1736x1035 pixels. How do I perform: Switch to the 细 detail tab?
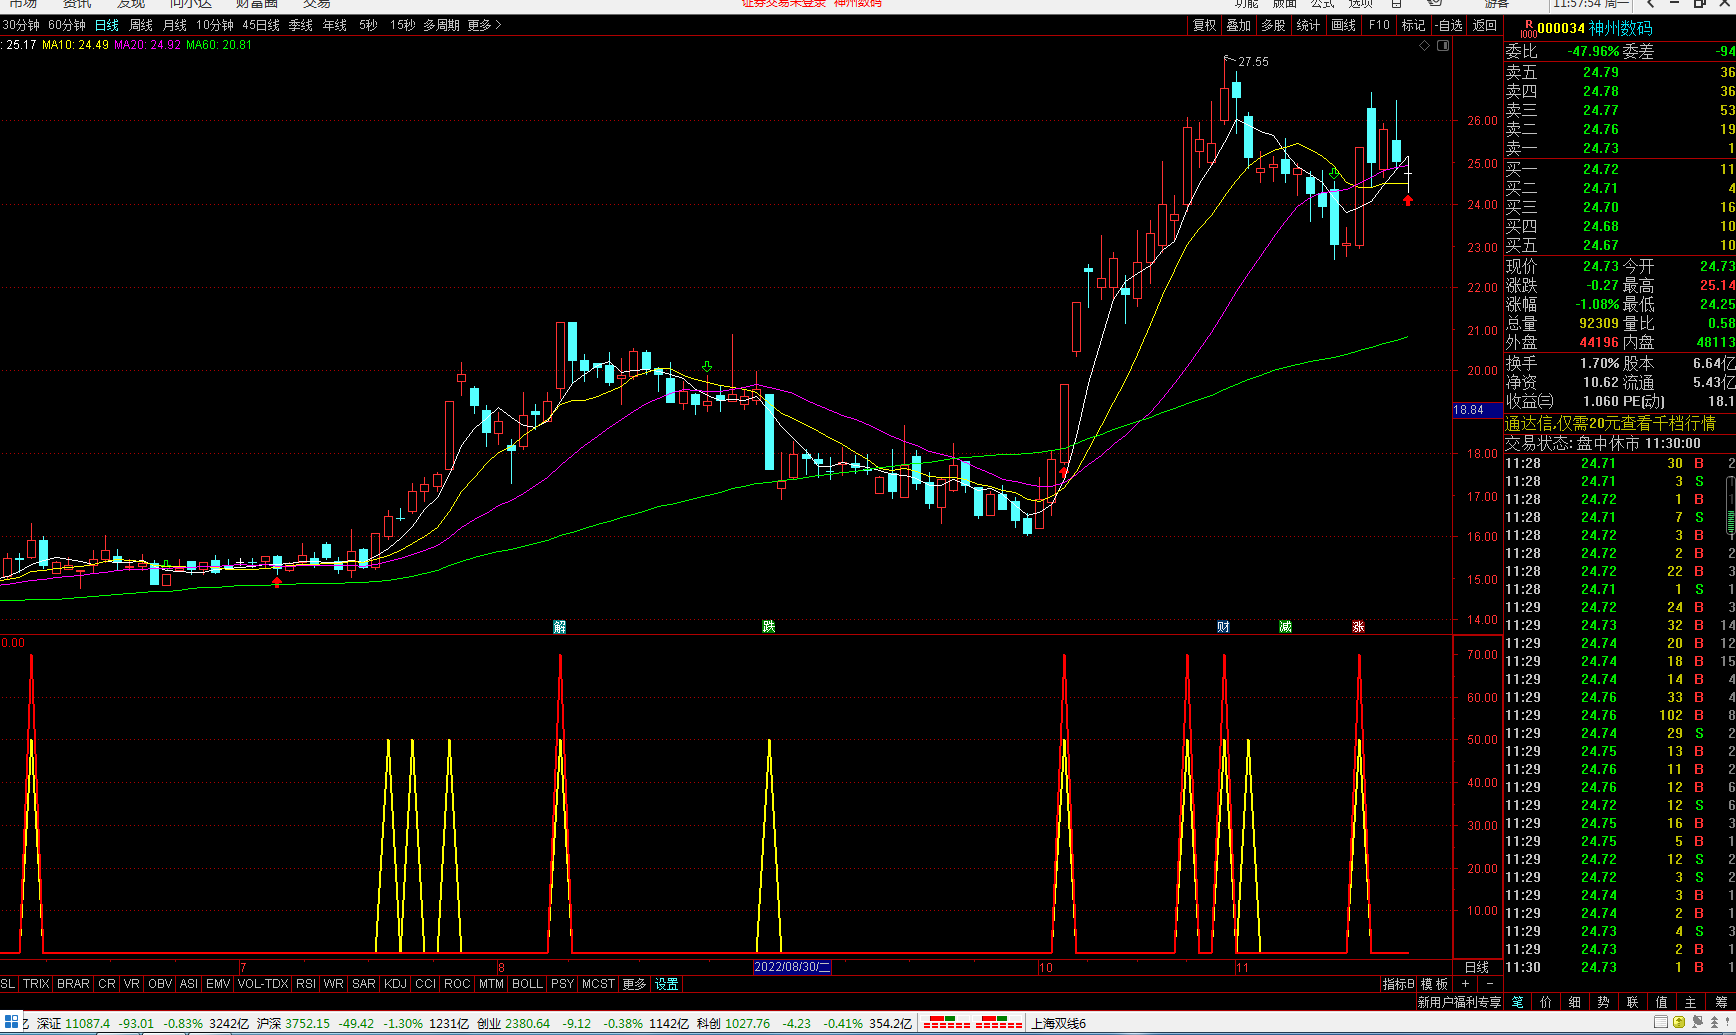point(1575,1002)
